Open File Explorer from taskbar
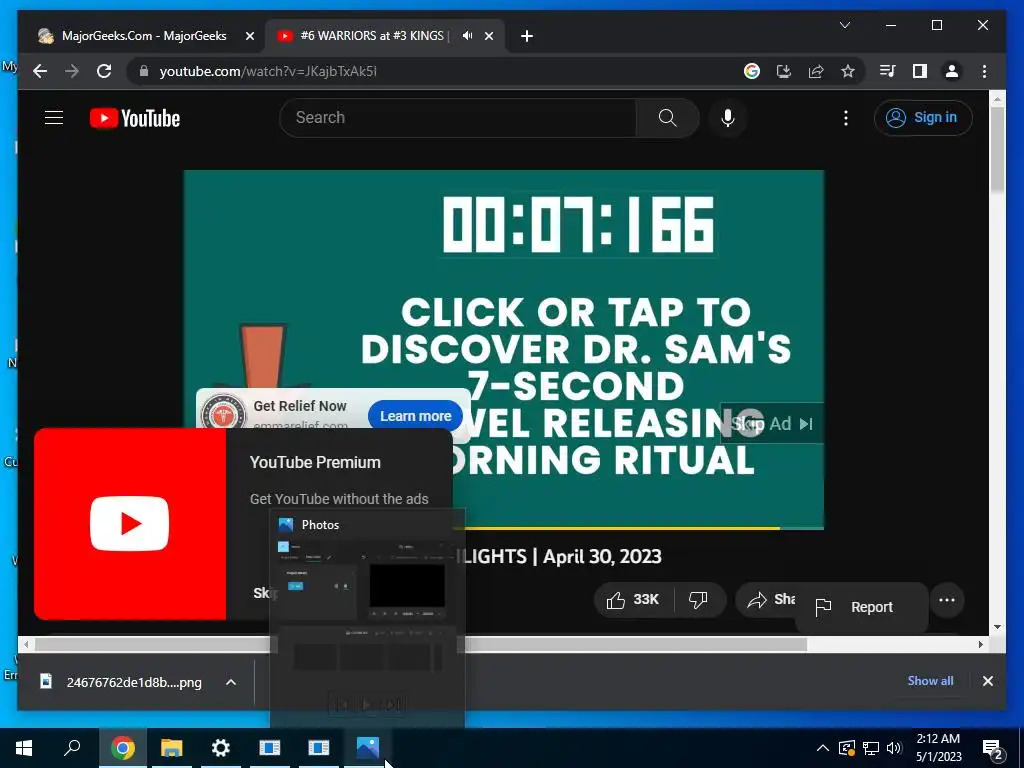Image resolution: width=1024 pixels, height=768 pixels. tap(172, 748)
